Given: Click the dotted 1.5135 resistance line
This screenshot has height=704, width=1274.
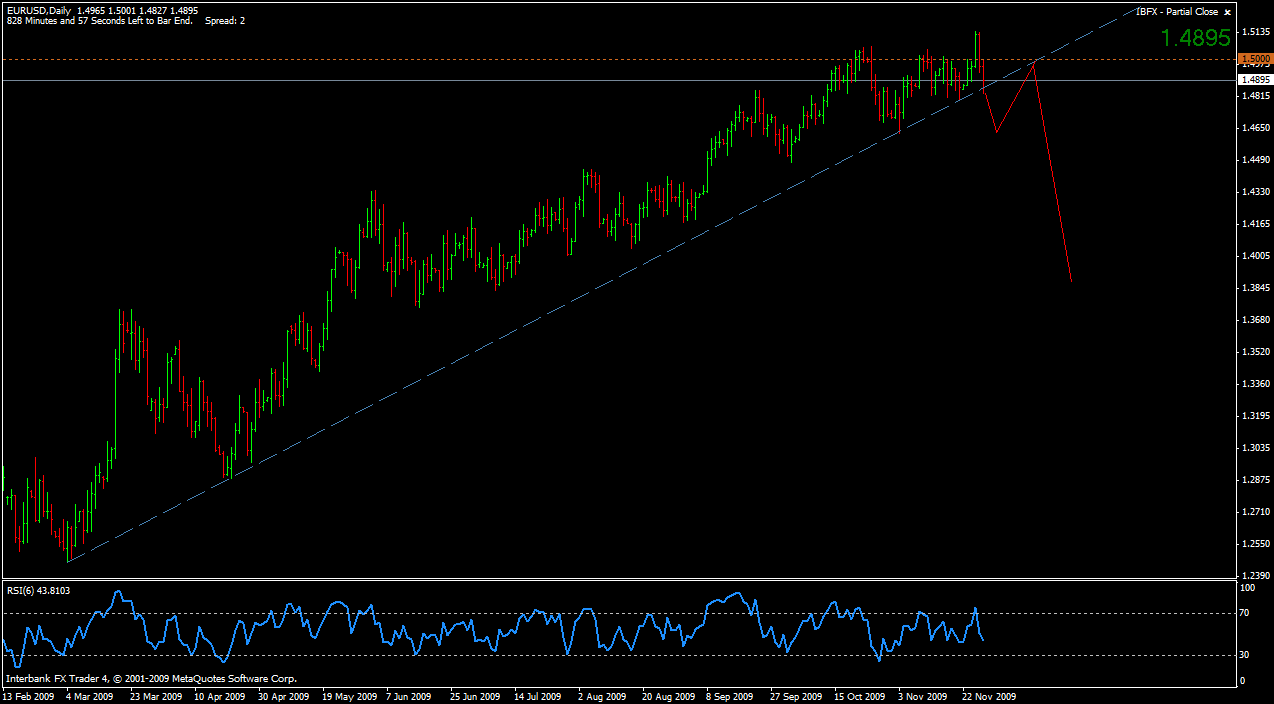Looking at the screenshot, I should coord(500,60).
